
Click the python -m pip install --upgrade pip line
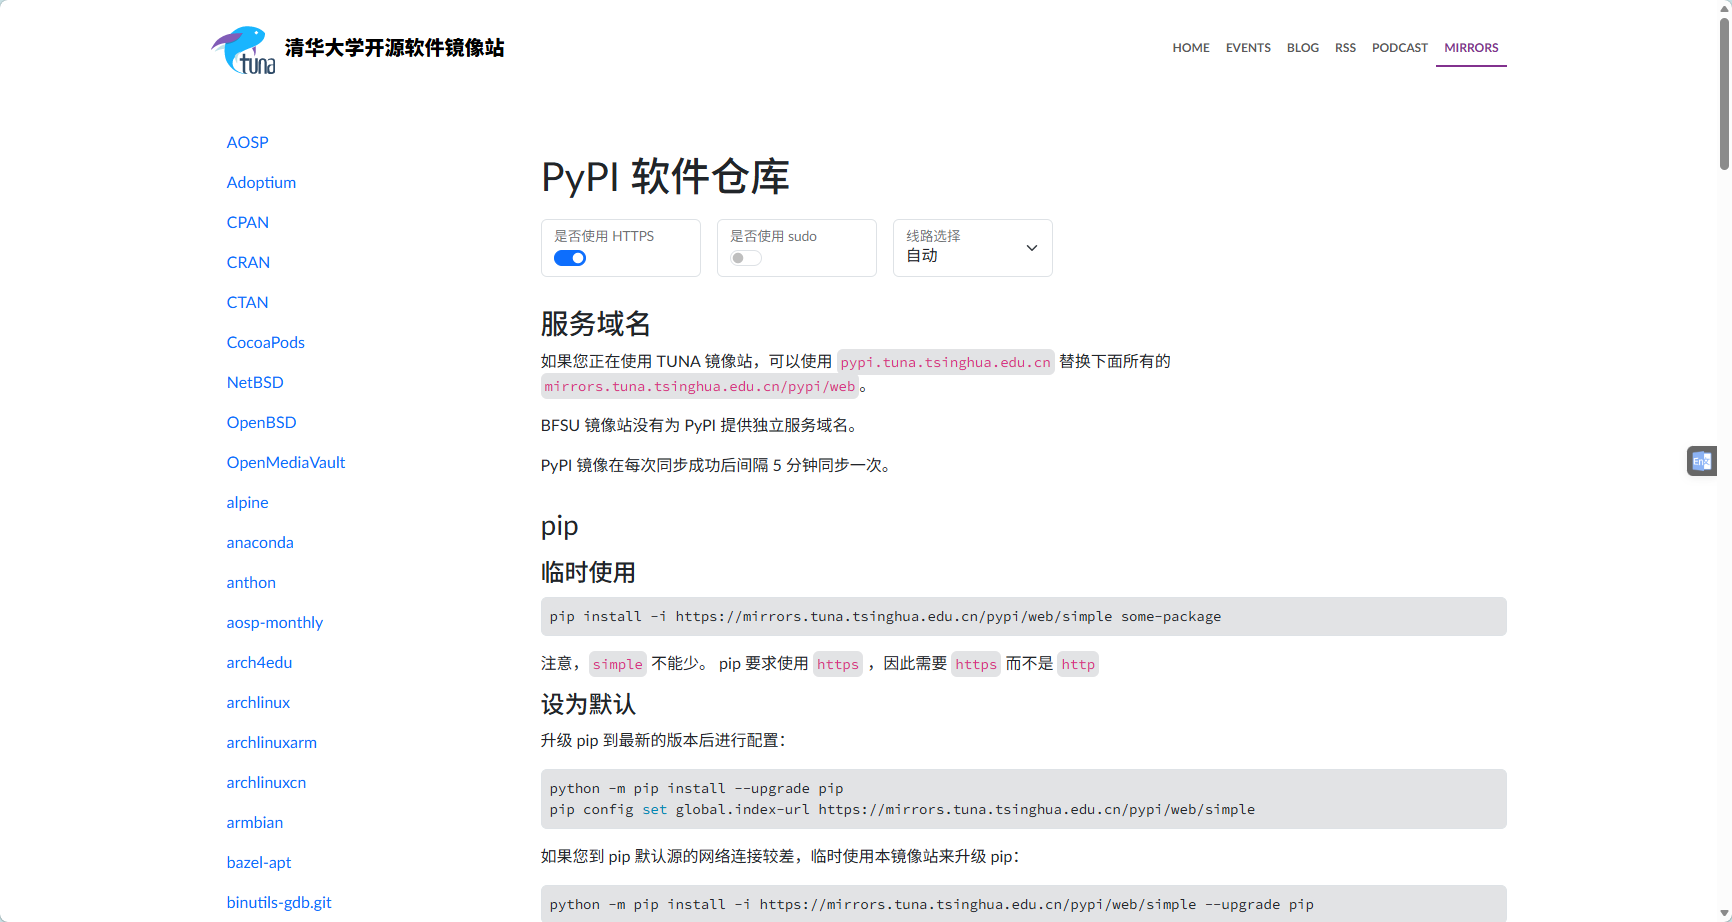tap(696, 788)
